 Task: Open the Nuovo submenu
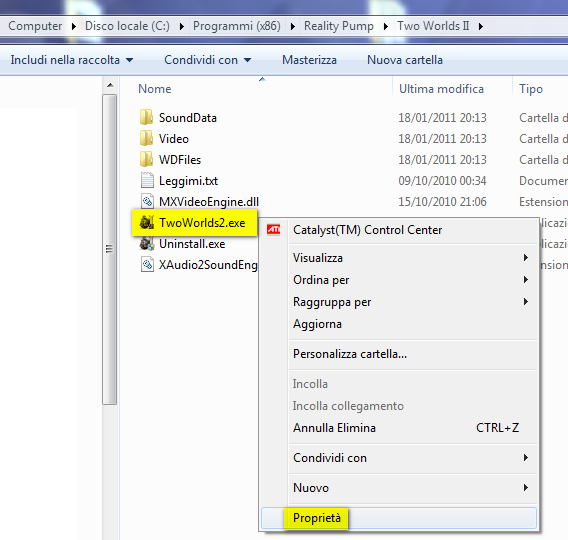coord(398,488)
